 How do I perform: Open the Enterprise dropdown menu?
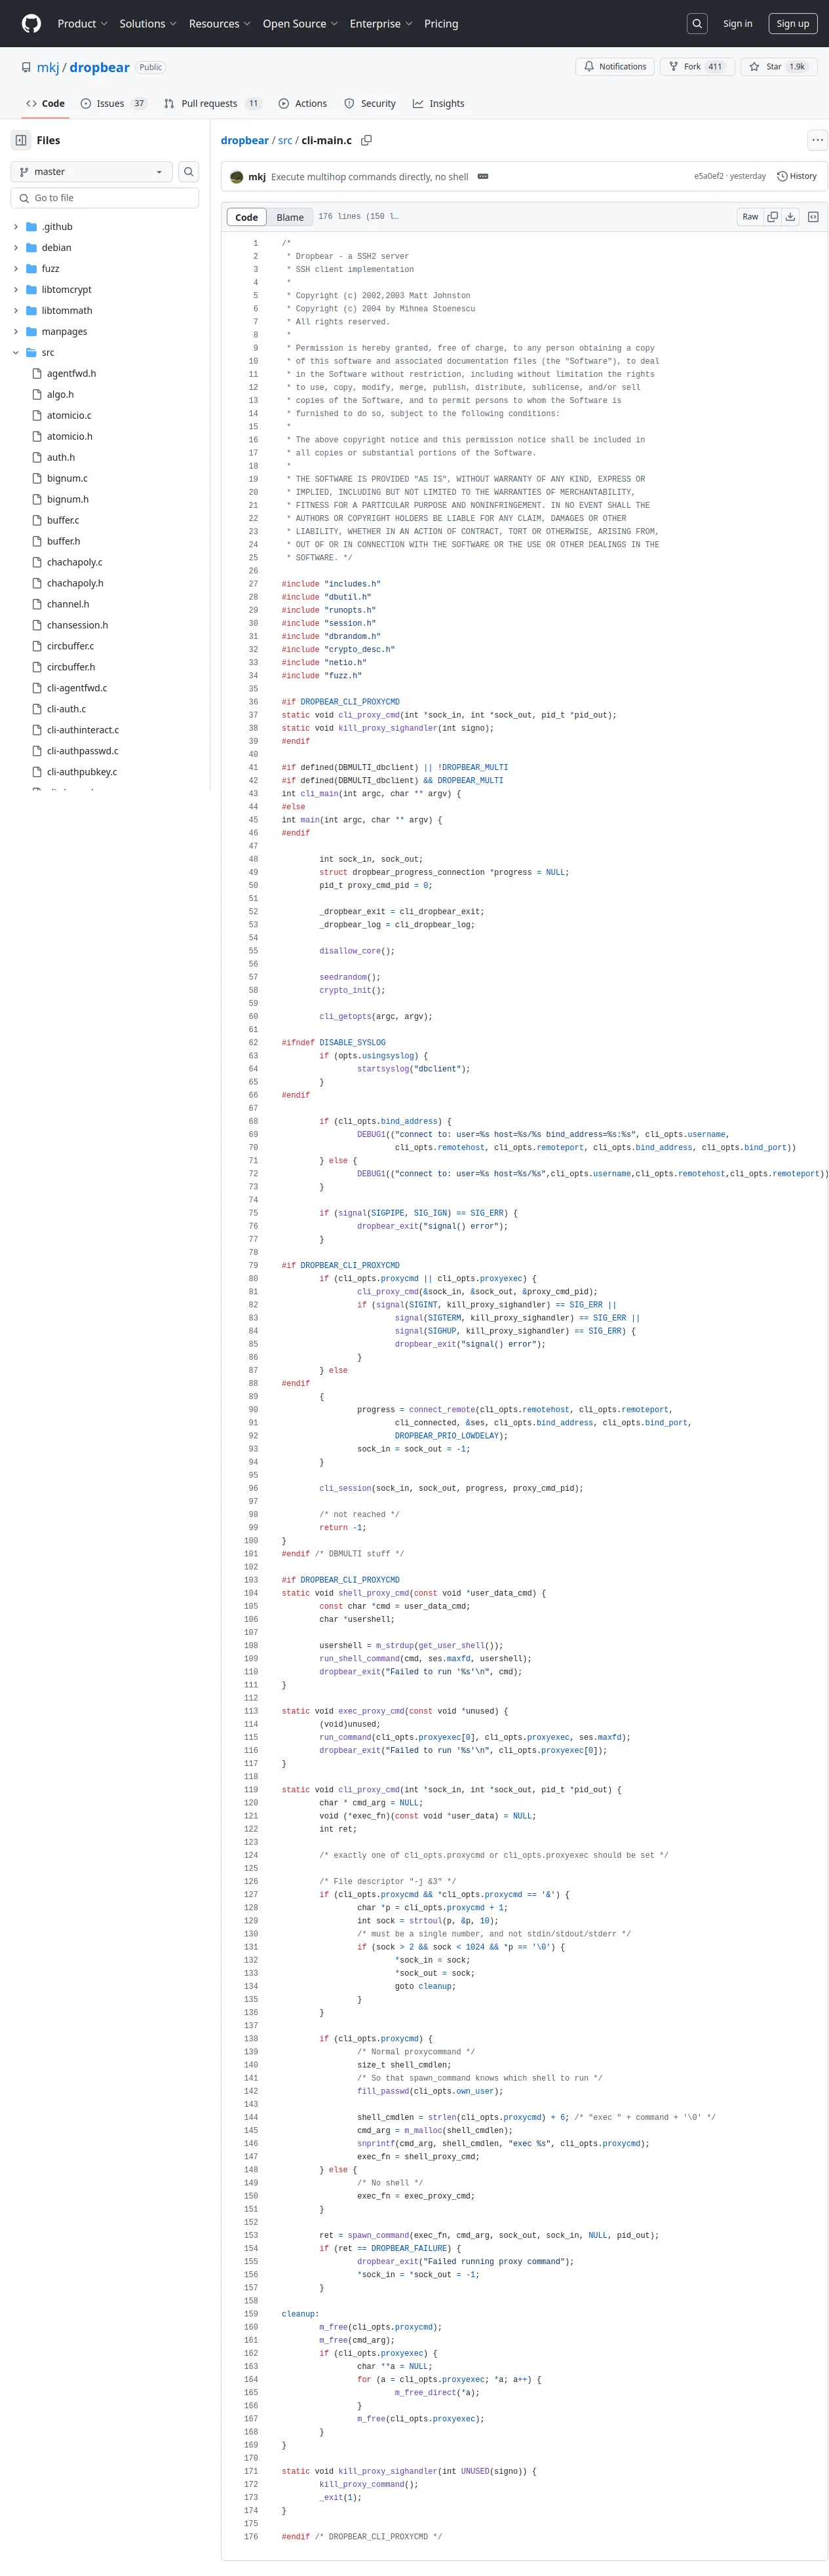pyautogui.click(x=381, y=24)
